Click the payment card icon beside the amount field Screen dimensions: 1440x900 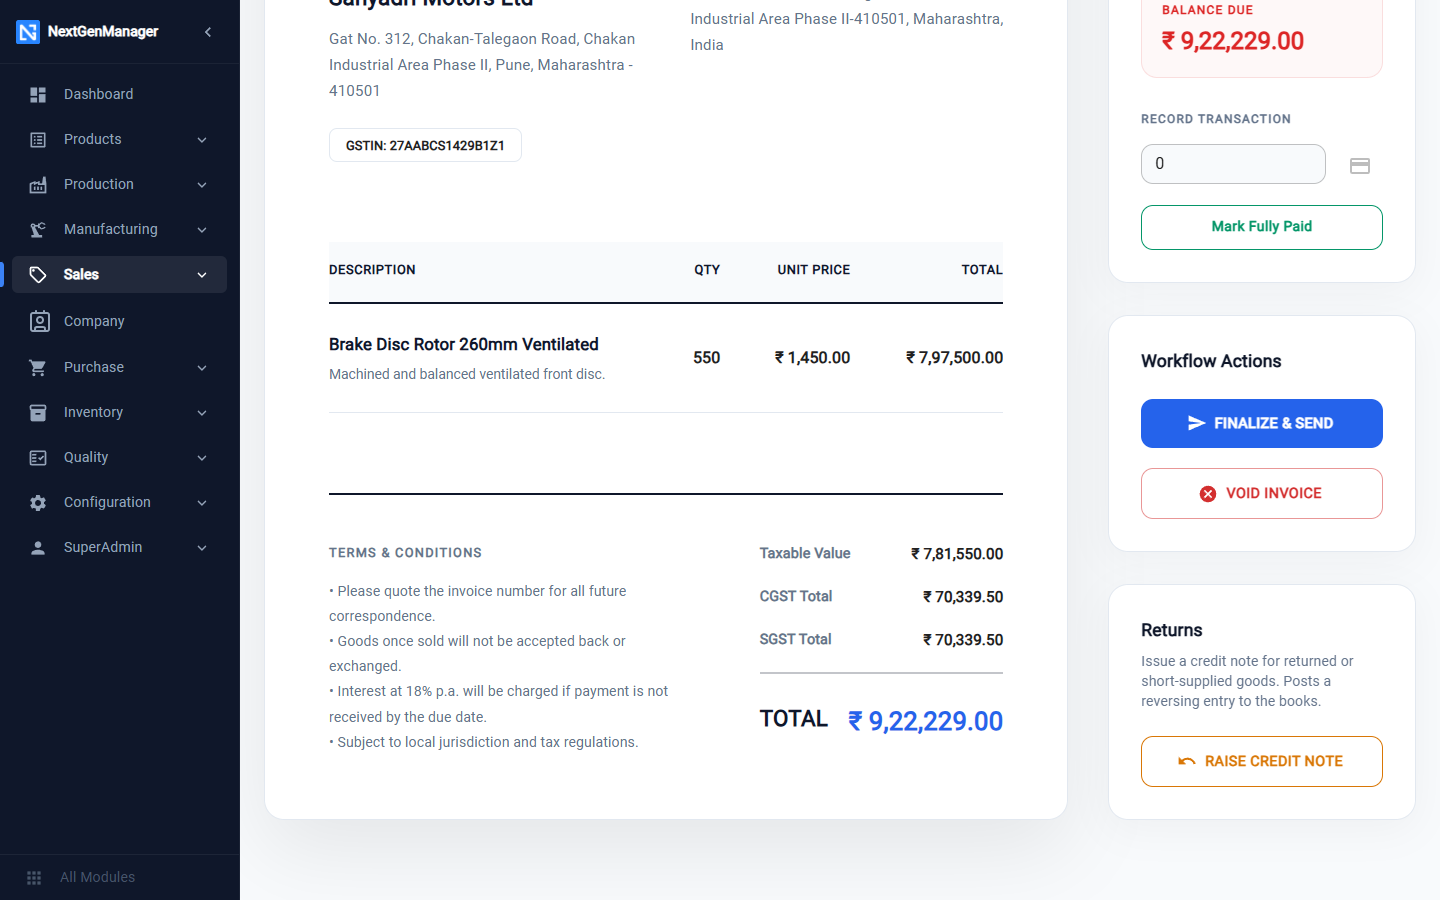(1360, 166)
